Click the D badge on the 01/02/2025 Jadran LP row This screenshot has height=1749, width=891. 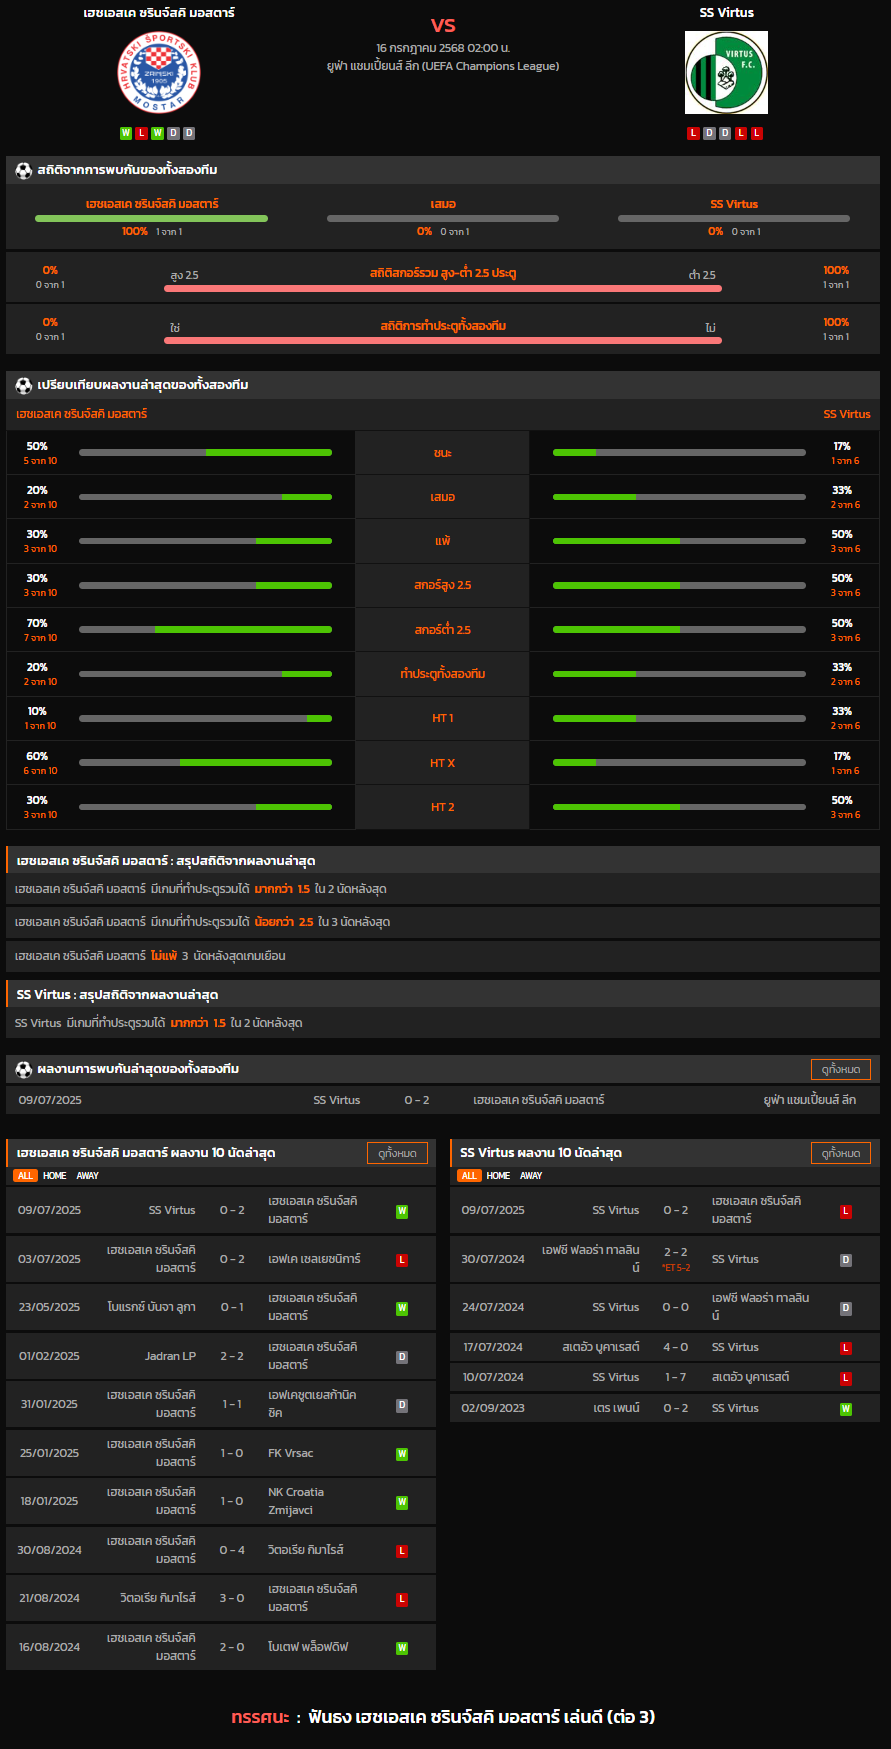(402, 1357)
